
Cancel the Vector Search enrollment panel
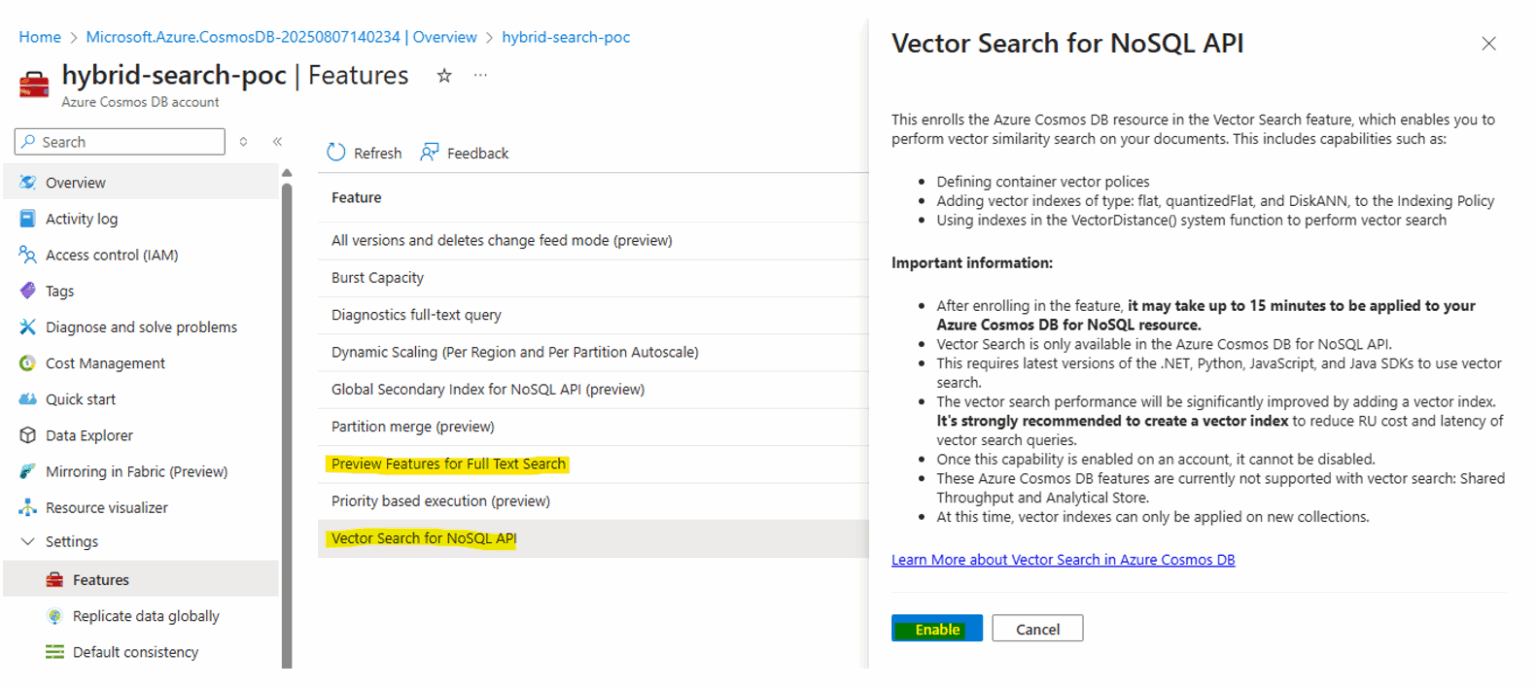click(x=1037, y=628)
